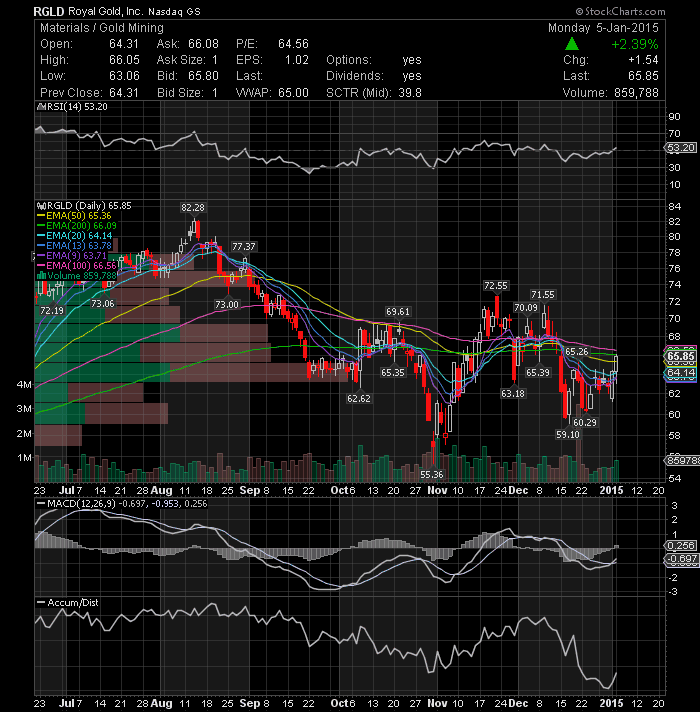
Task: Click the 4M volume axis label
Action: [x=24, y=385]
